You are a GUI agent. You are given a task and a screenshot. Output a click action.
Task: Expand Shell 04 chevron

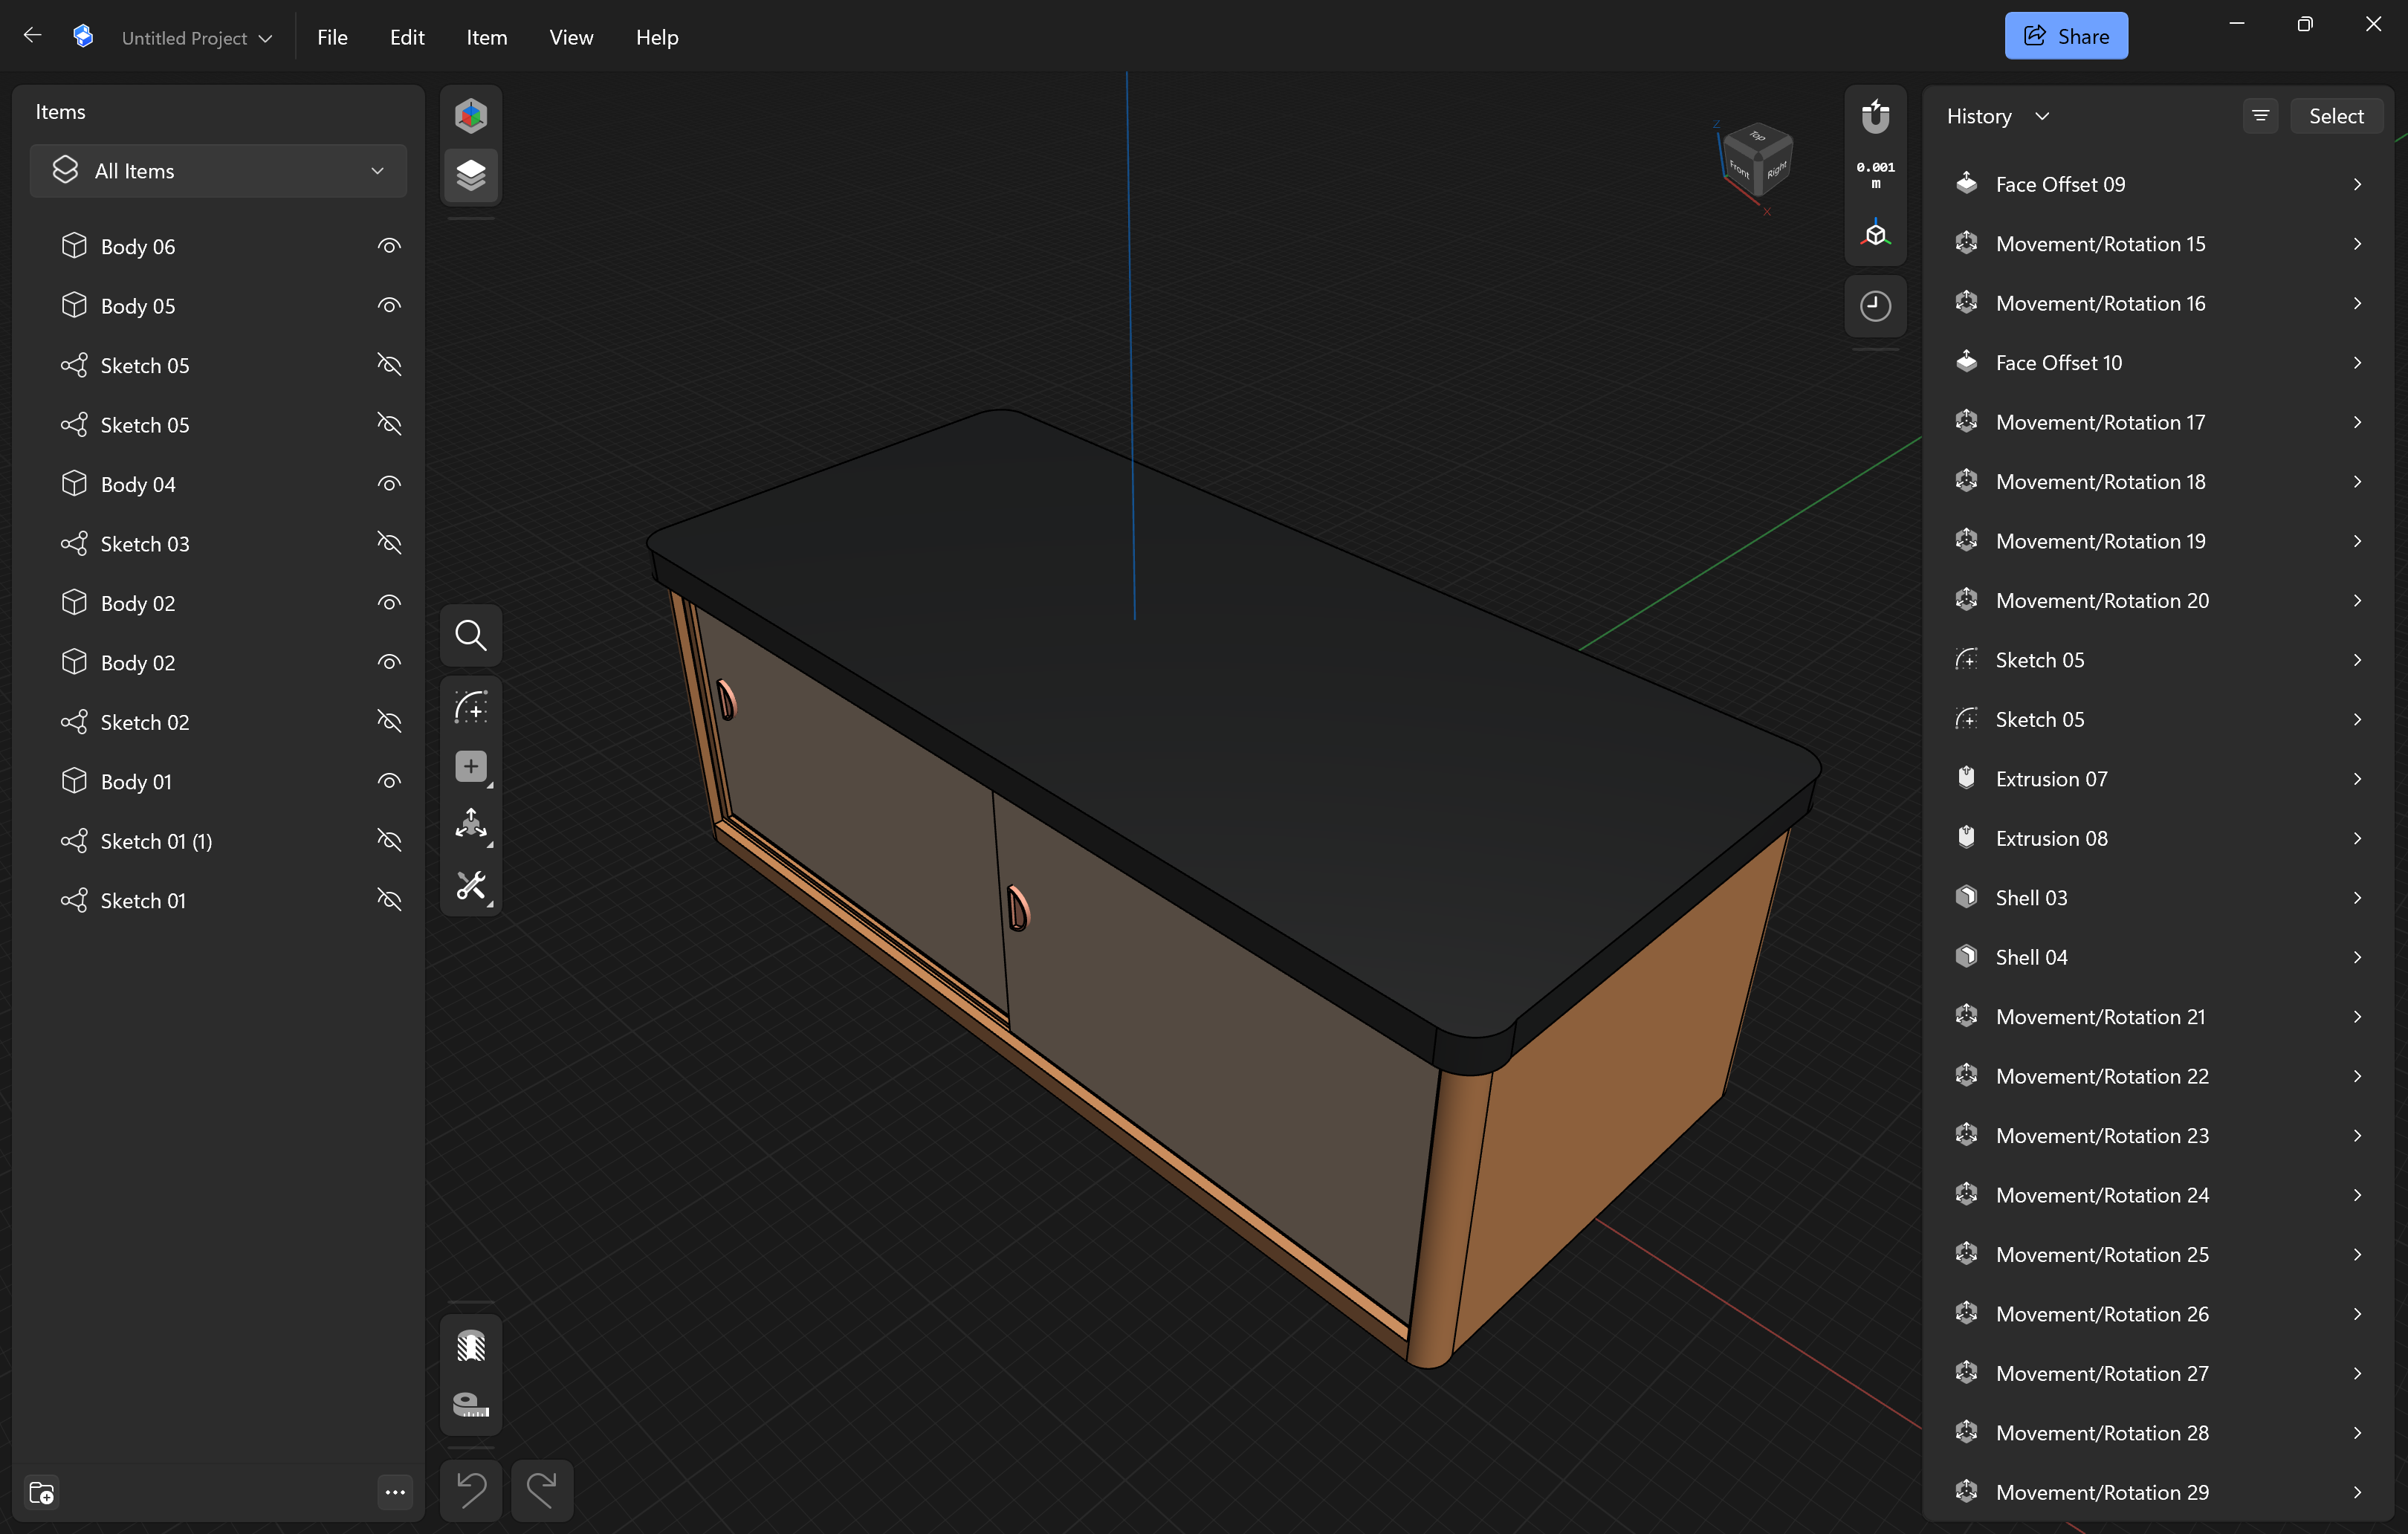point(2357,957)
